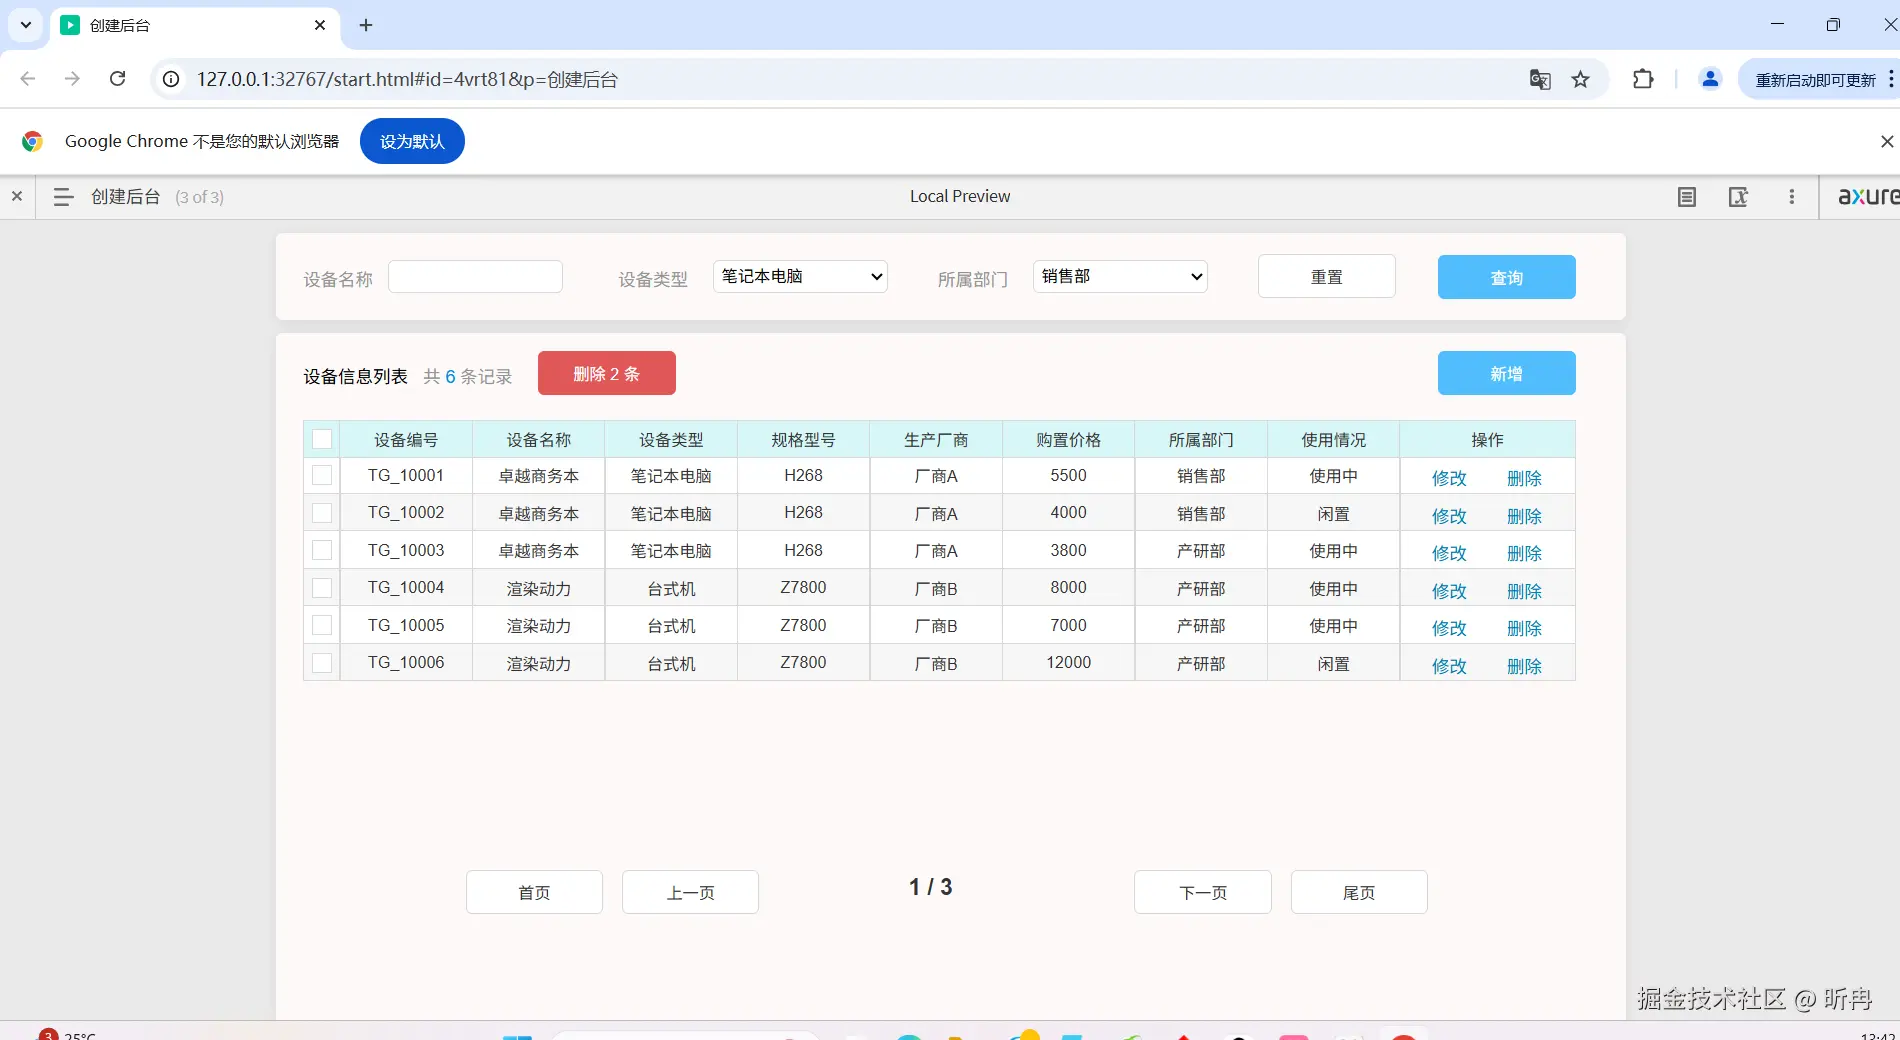Click the 共 6 条记录 record count
The width and height of the screenshot is (1900, 1040).
467,376
